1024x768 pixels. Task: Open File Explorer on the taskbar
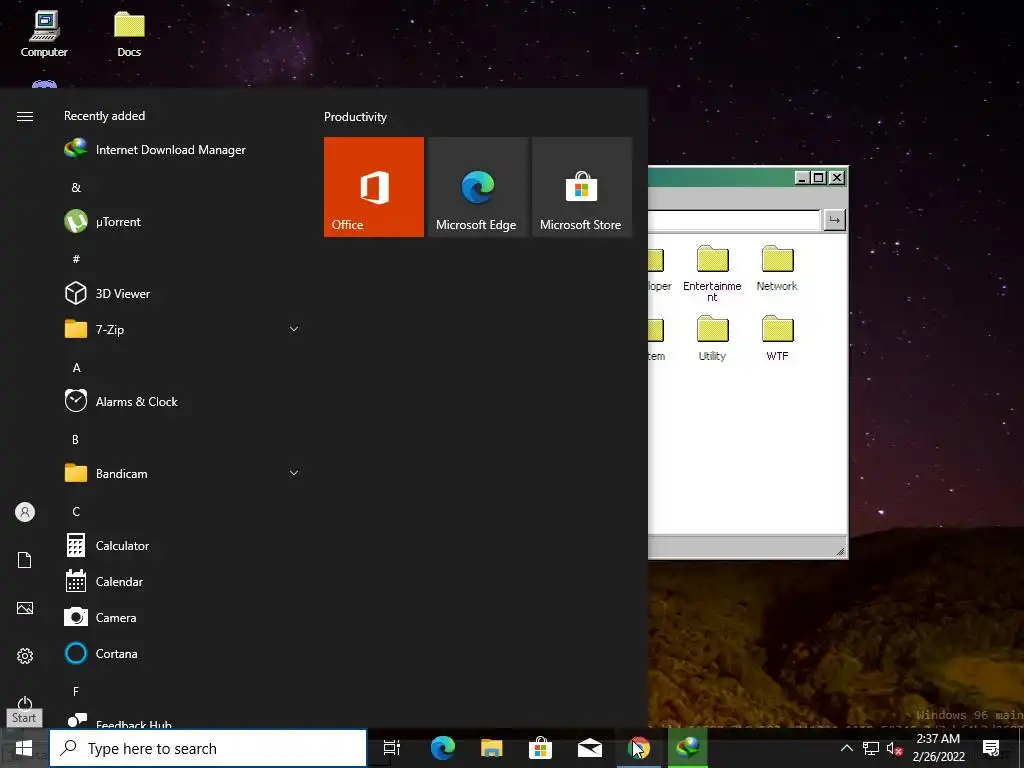[492, 748]
